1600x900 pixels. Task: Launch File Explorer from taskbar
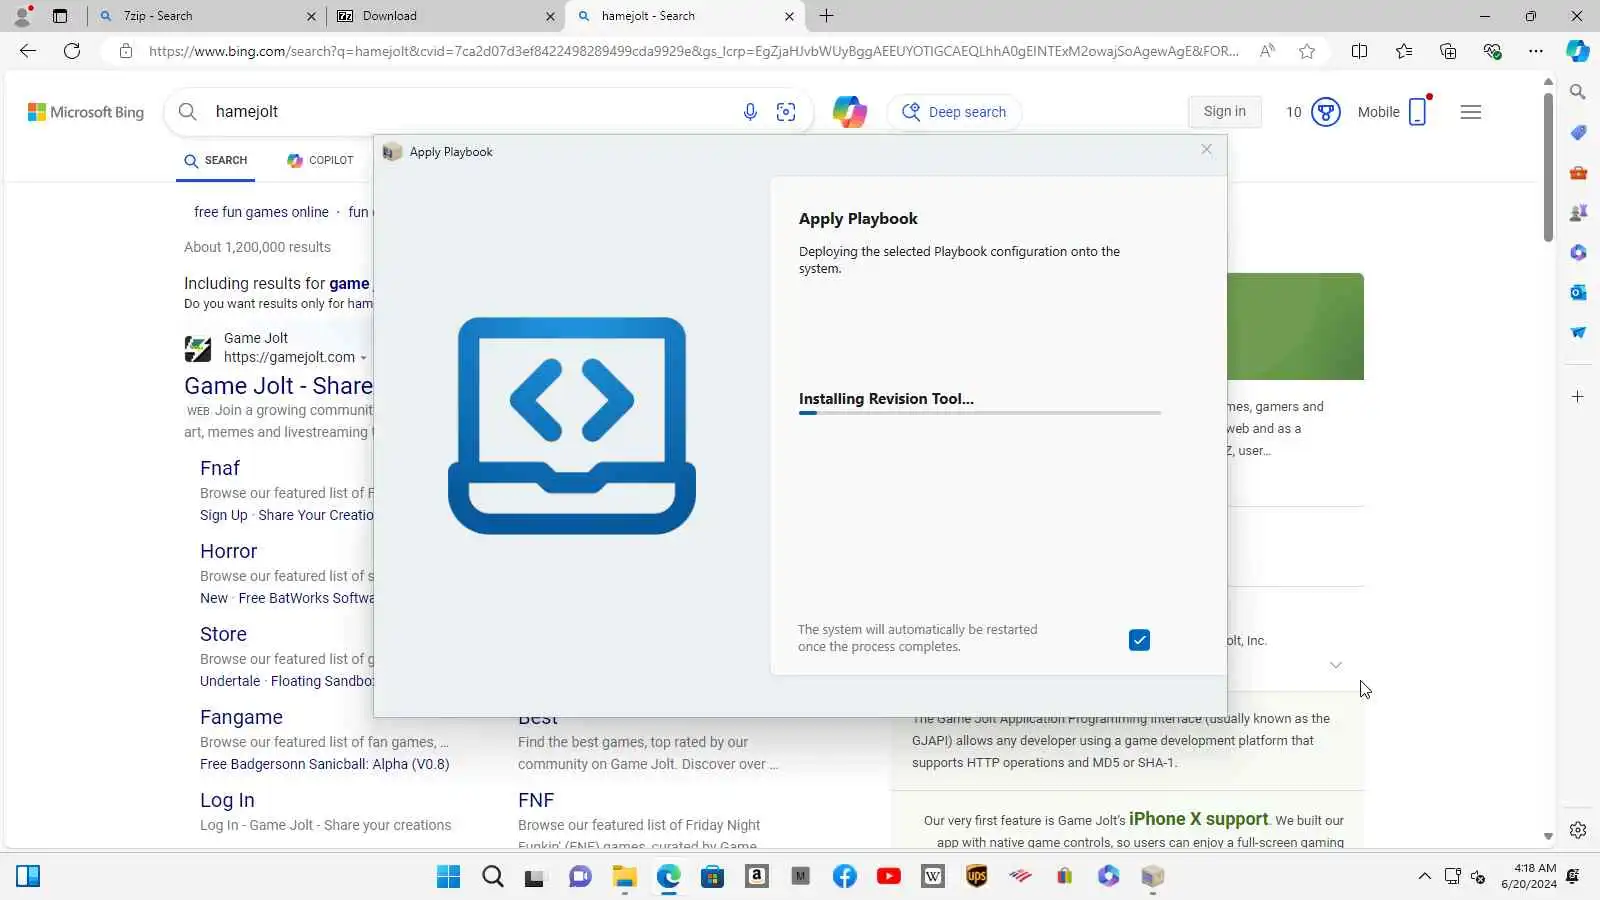click(625, 877)
